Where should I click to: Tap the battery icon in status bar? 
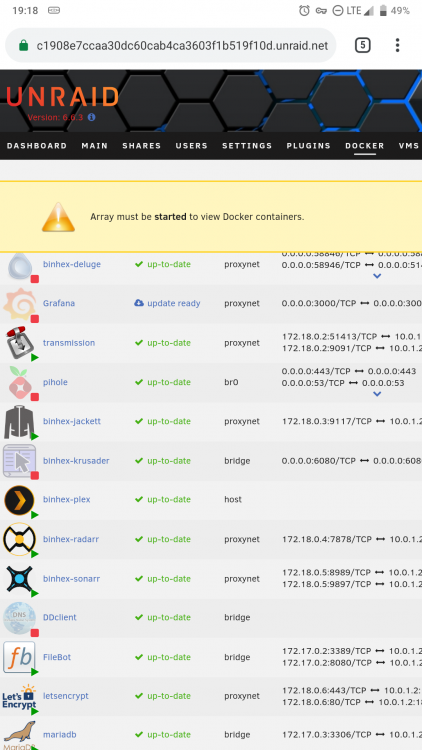click(383, 11)
